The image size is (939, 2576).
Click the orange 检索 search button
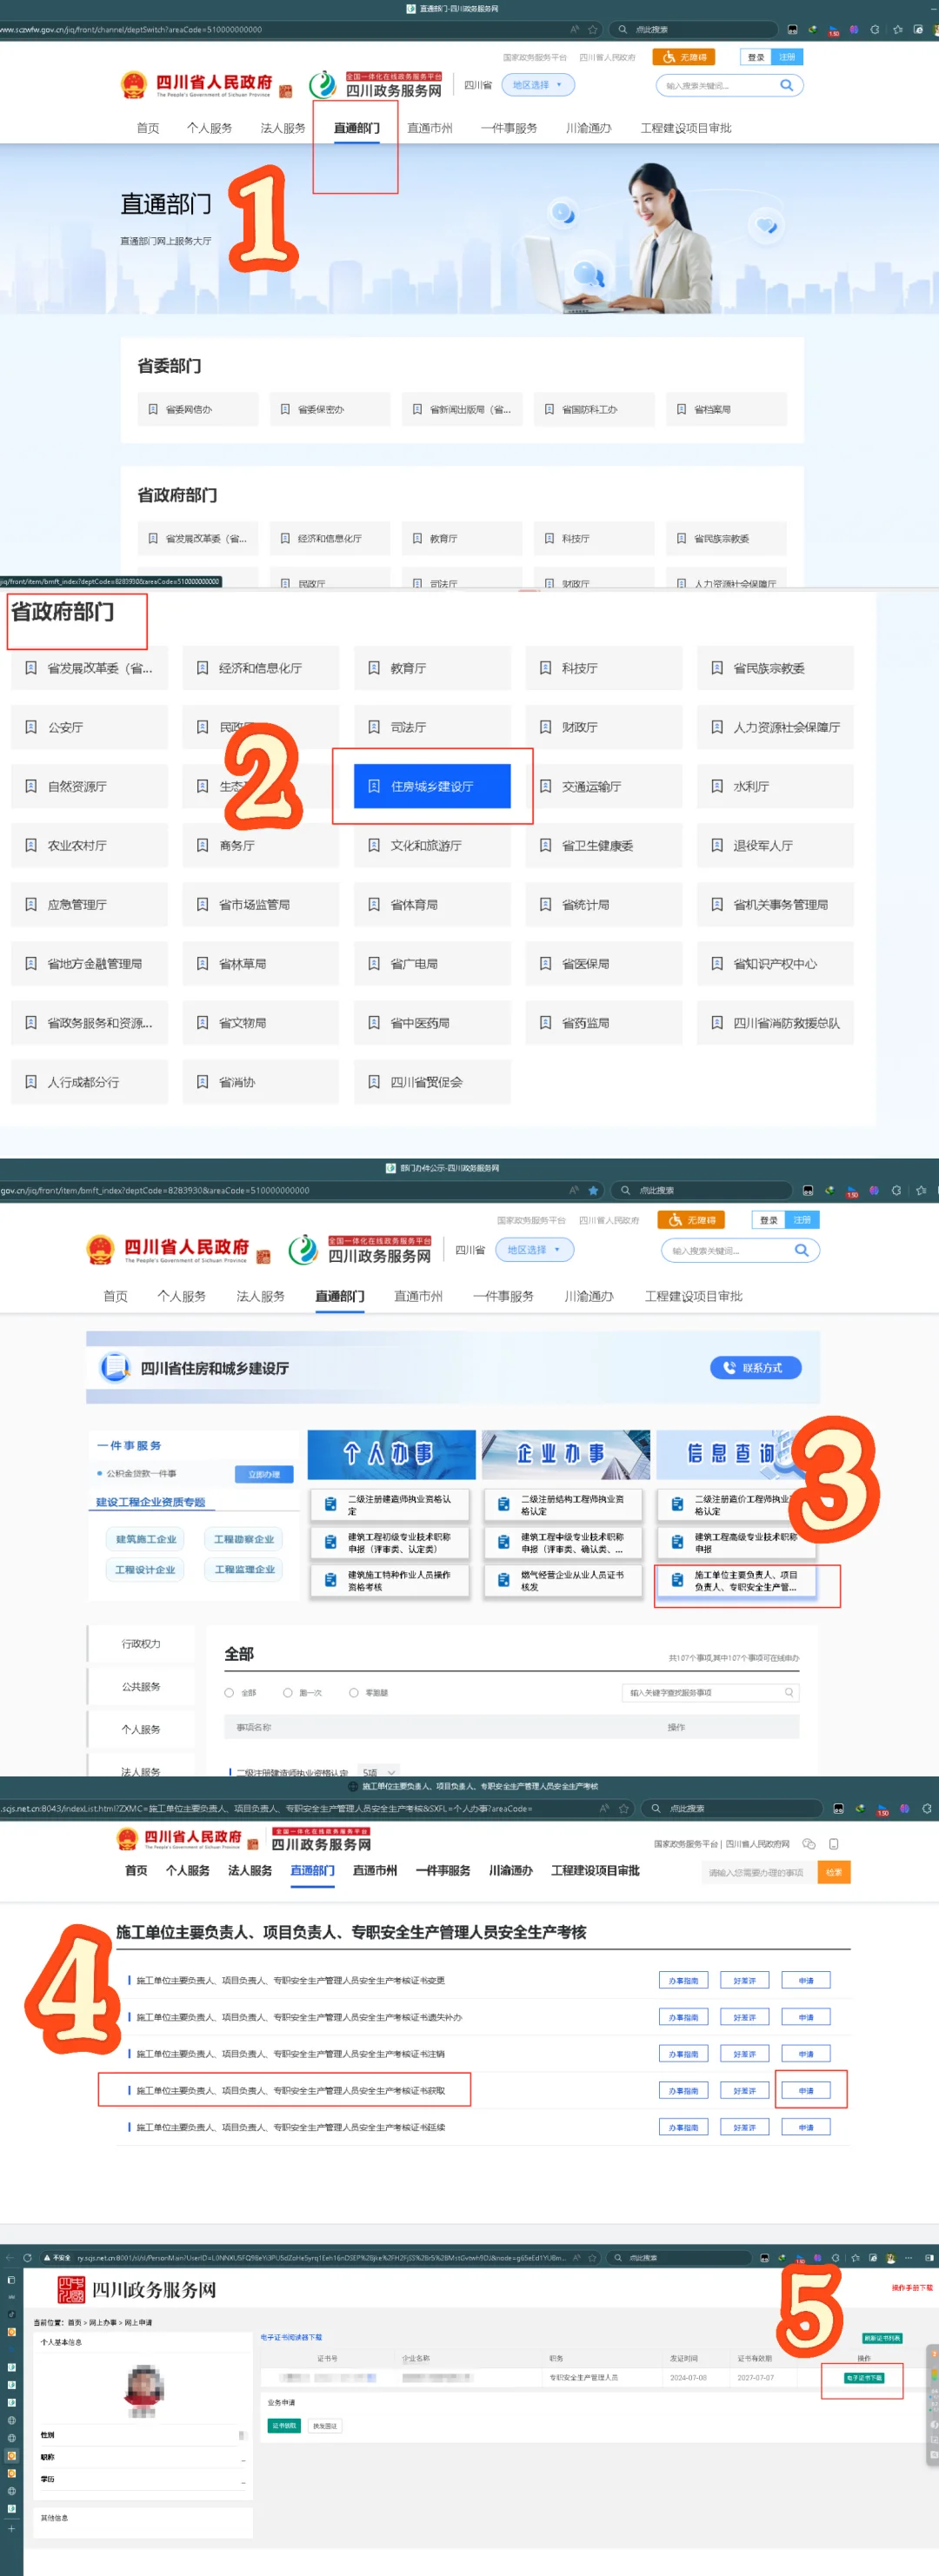coord(834,1872)
